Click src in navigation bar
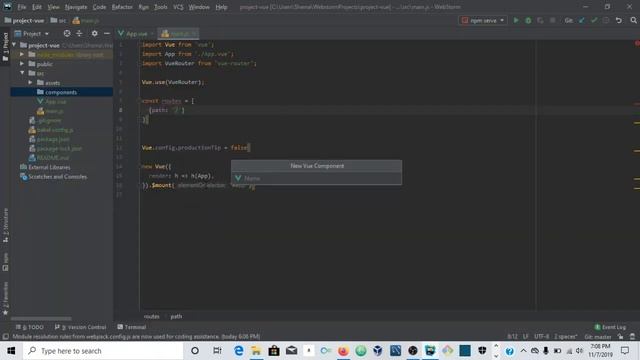 [x=58, y=20]
